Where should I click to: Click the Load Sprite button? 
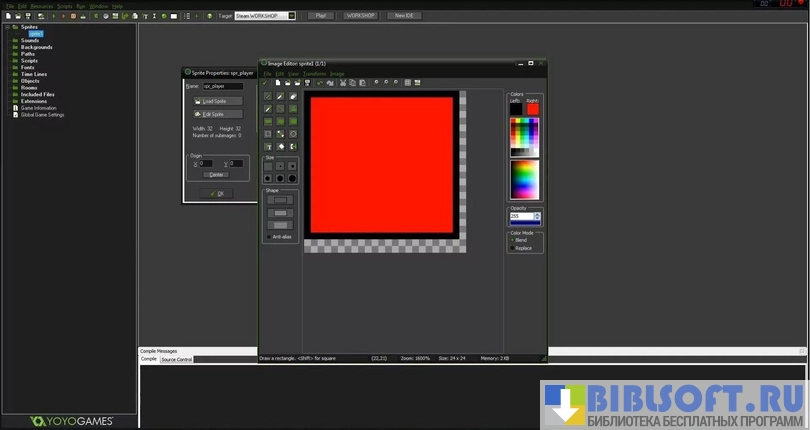[x=217, y=101]
